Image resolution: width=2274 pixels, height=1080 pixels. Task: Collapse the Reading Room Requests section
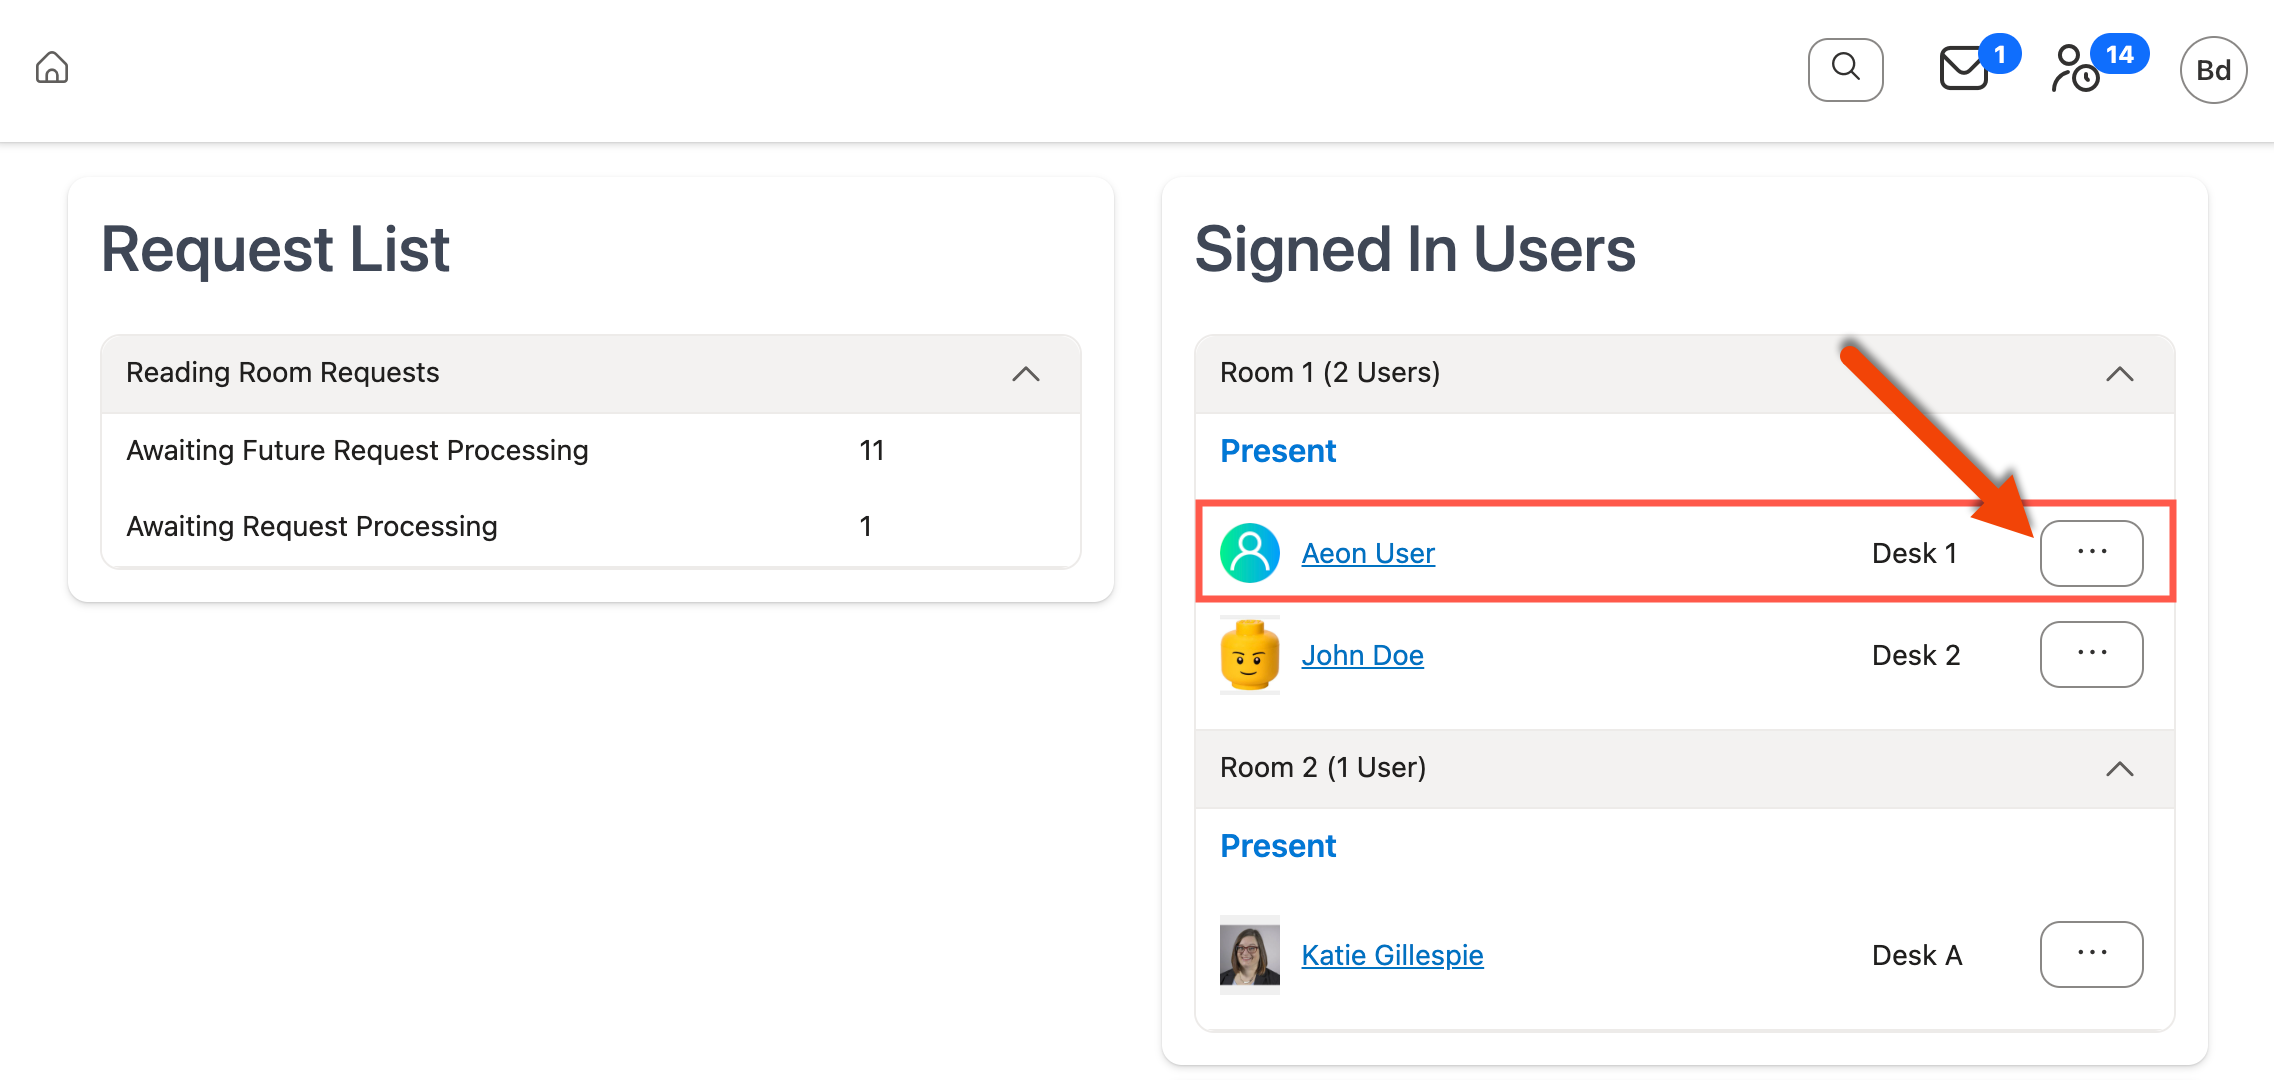coord(1024,374)
